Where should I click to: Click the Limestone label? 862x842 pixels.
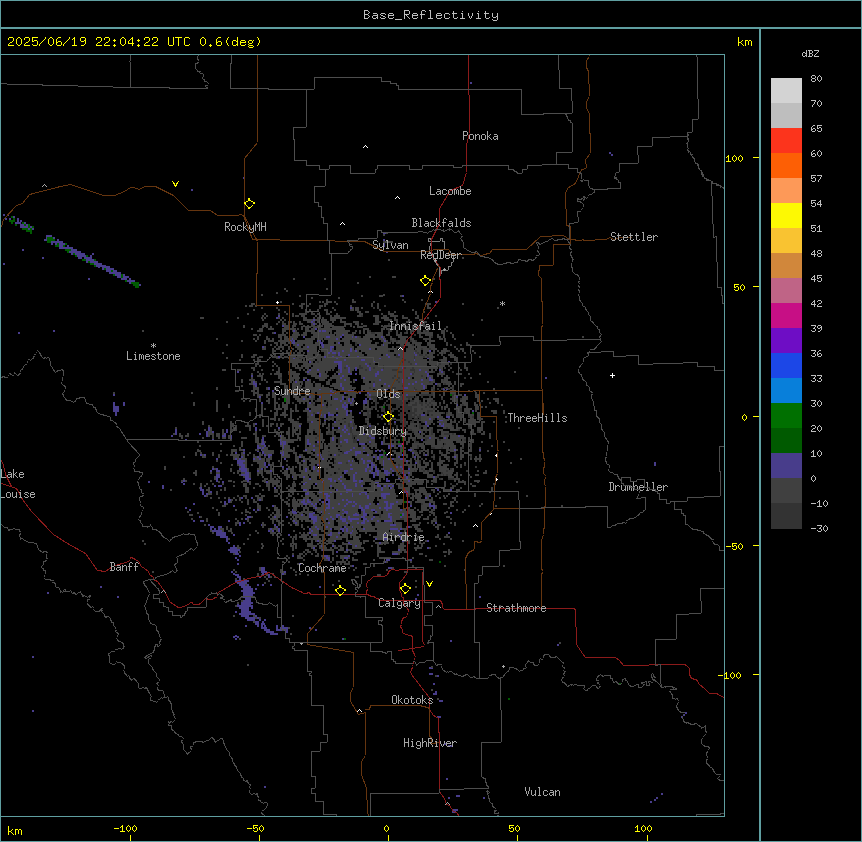153,356
